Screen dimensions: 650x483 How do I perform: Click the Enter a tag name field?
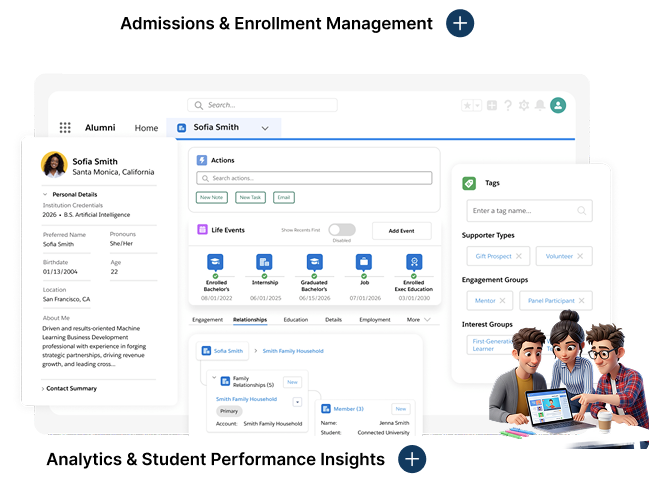(529, 211)
